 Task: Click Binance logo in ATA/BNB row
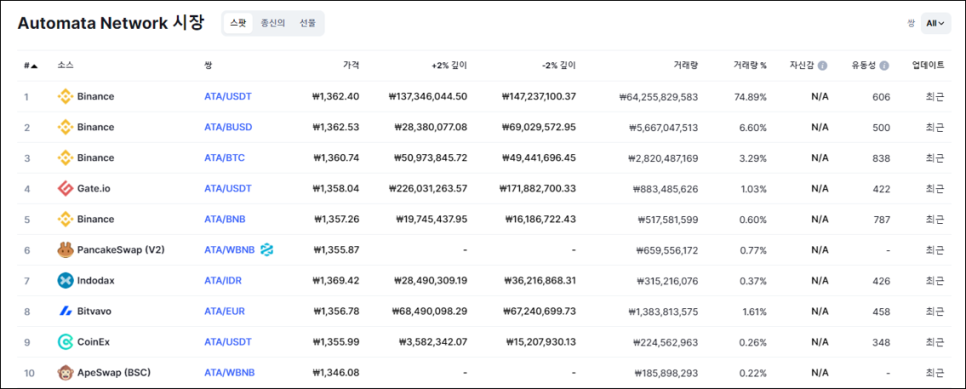click(65, 219)
